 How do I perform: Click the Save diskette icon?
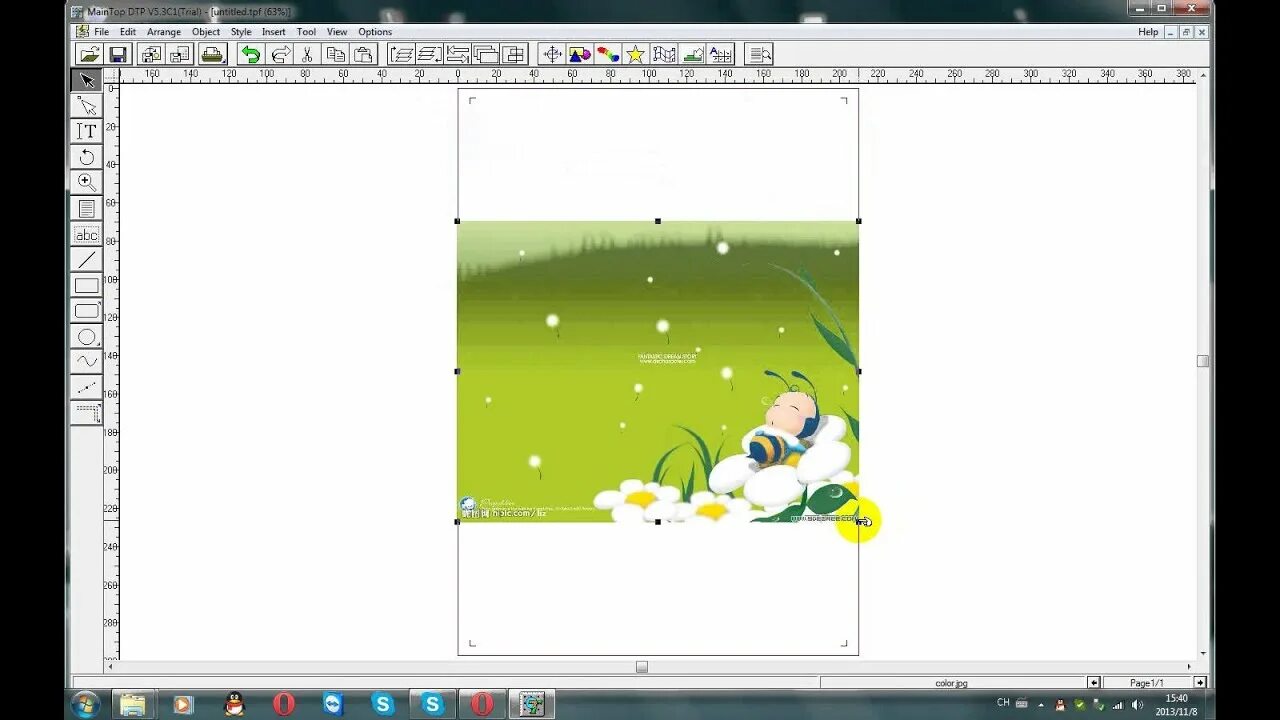(x=117, y=54)
